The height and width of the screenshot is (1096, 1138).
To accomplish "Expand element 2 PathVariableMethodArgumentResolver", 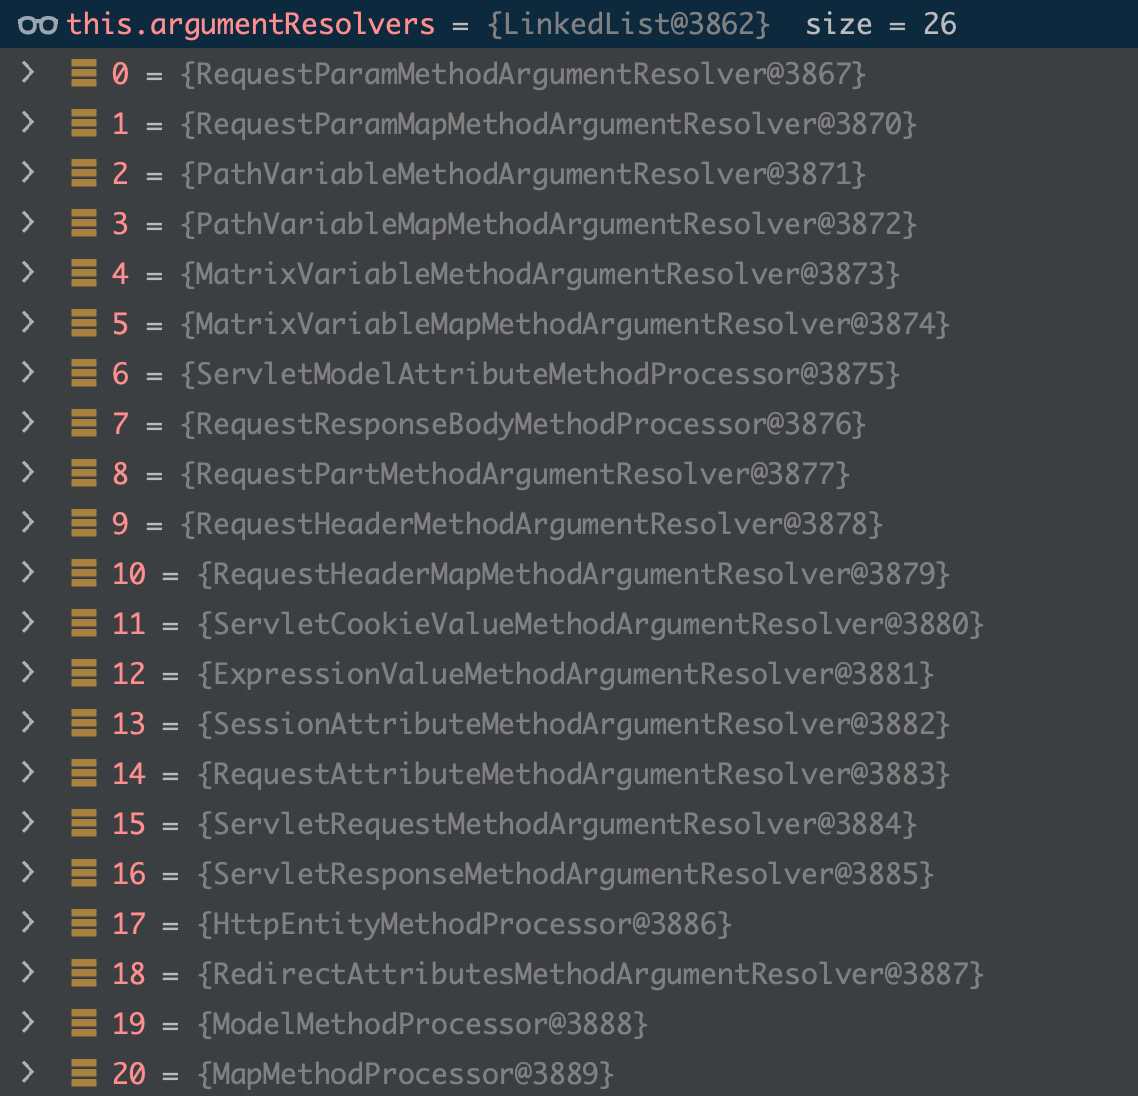I will click(x=28, y=172).
